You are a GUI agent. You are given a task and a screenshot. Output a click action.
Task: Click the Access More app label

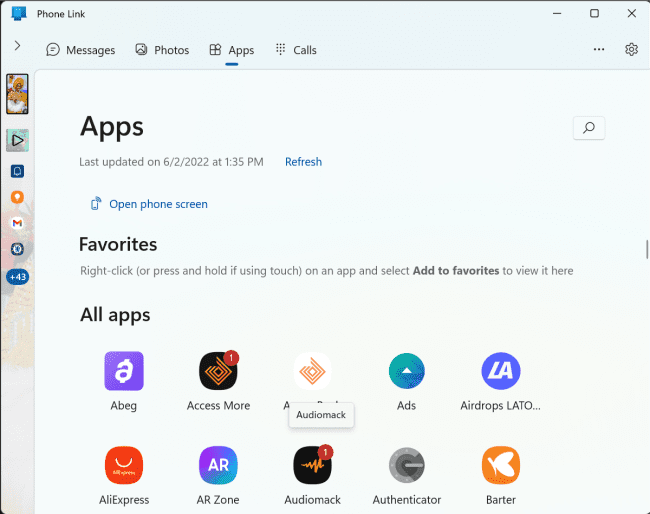(x=218, y=405)
